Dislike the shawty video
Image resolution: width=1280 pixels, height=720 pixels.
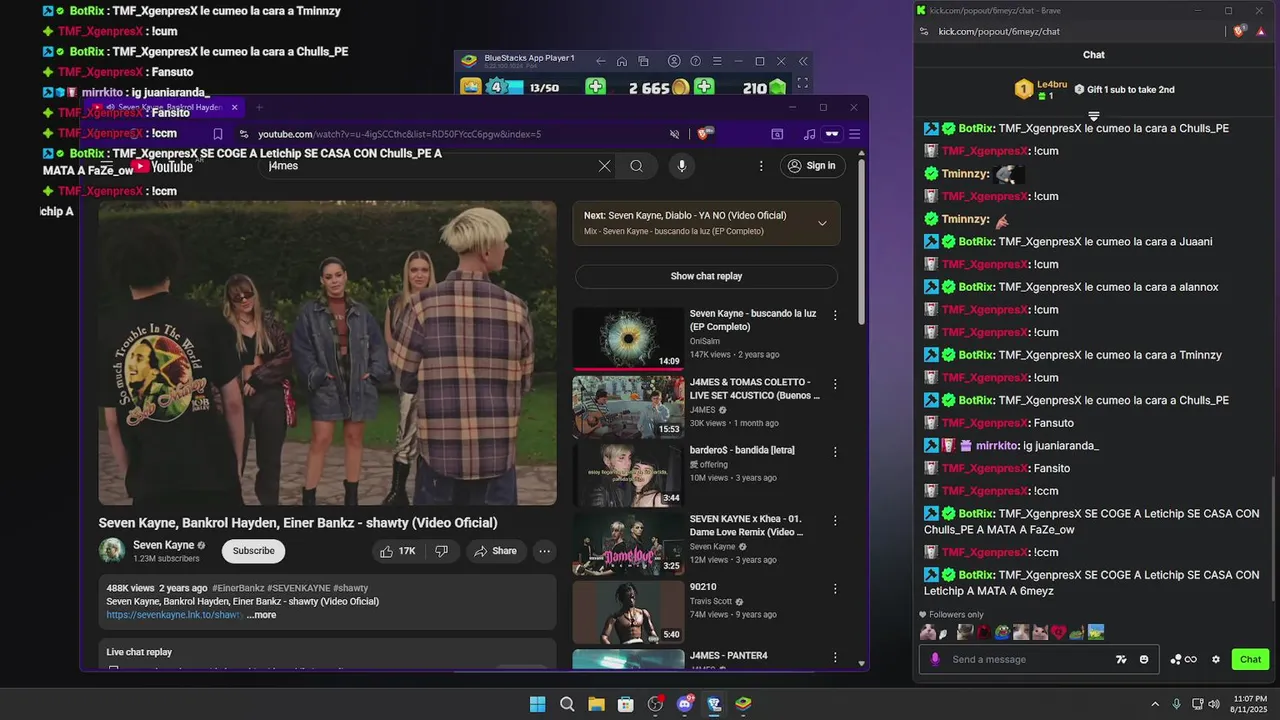tap(441, 551)
